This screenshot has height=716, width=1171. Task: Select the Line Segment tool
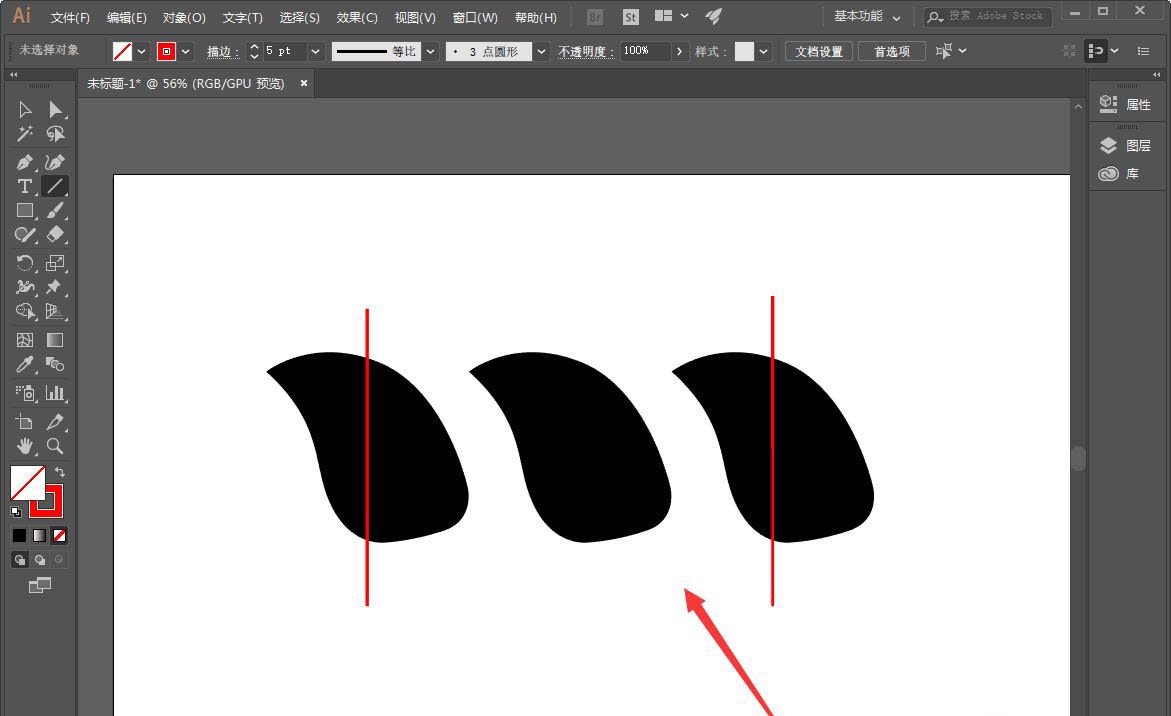(x=55, y=186)
